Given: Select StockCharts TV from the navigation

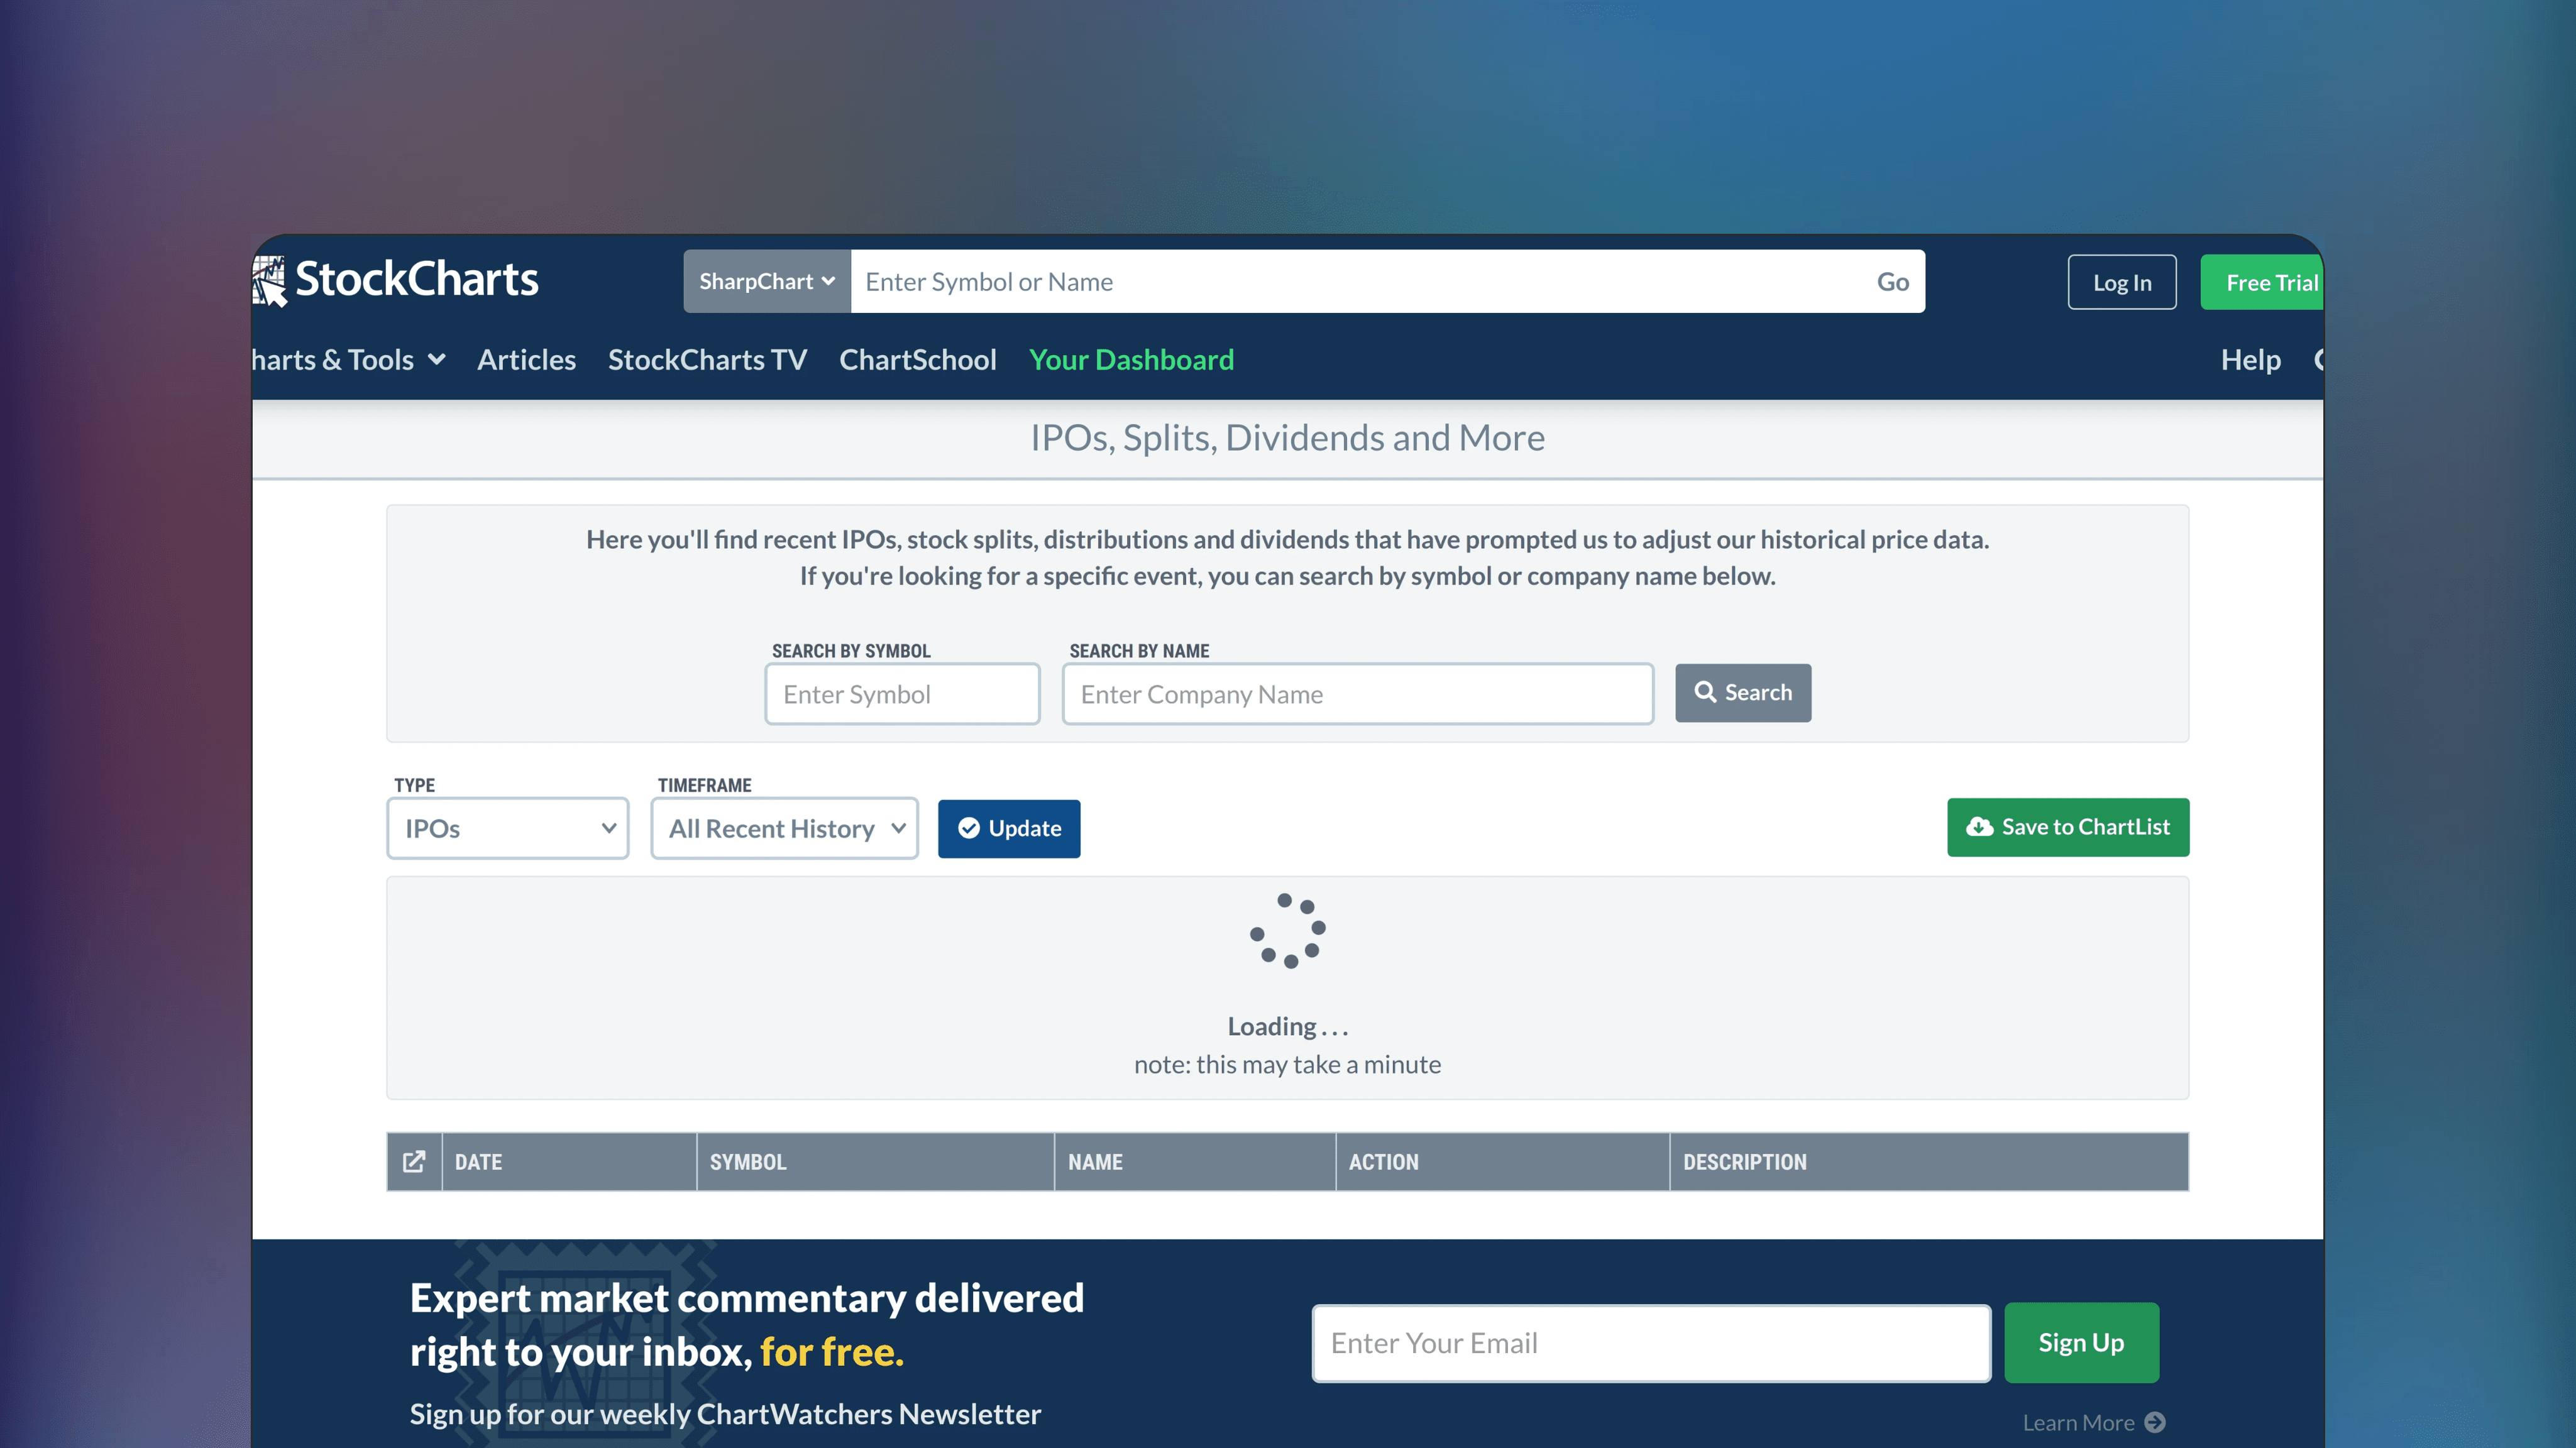Looking at the screenshot, I should click(707, 359).
